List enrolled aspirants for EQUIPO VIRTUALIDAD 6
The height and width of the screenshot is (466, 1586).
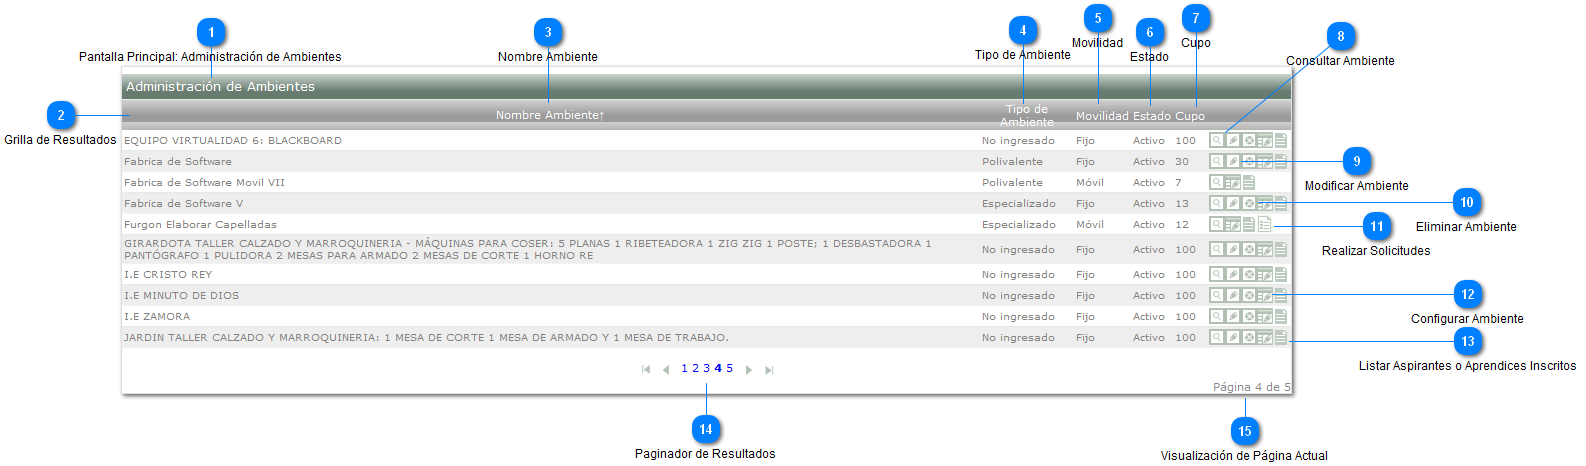[1281, 140]
